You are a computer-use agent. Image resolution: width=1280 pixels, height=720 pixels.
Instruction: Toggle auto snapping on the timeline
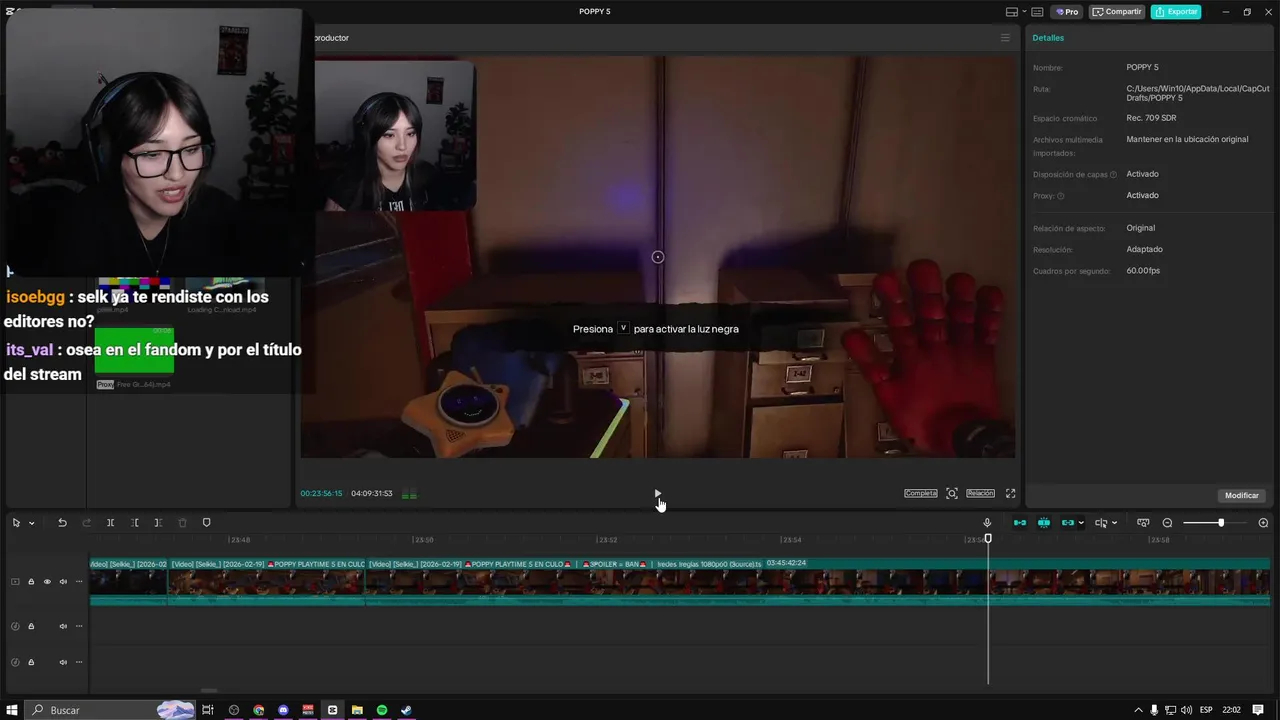coord(1044,523)
